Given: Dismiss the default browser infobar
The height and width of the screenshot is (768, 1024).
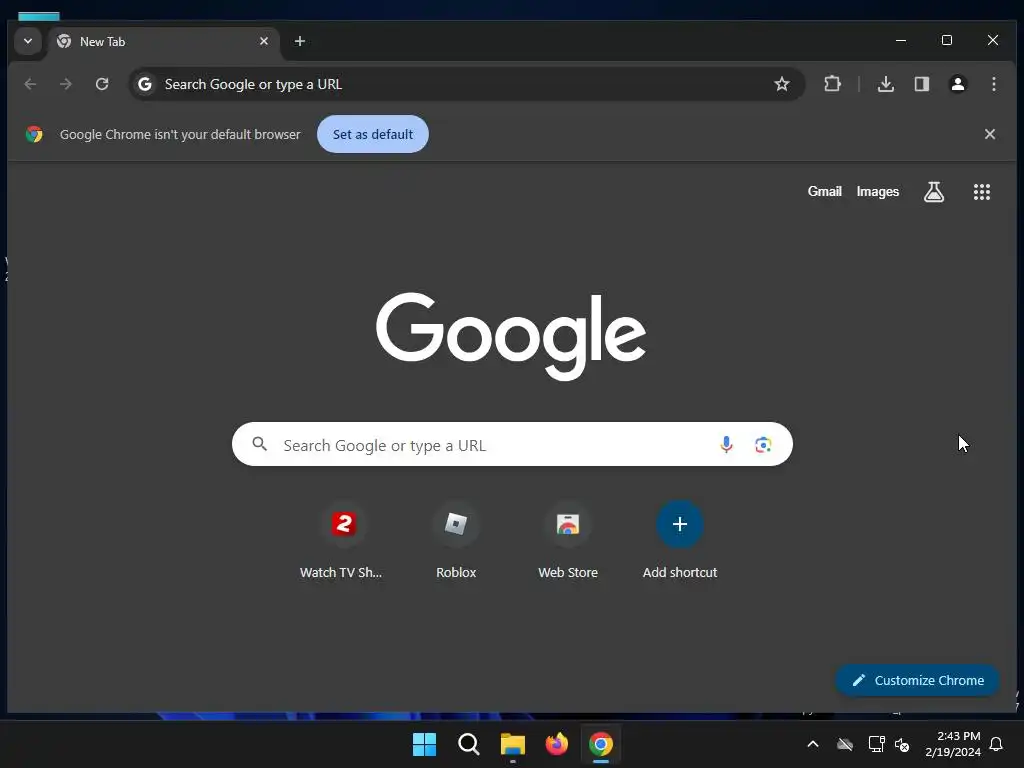Looking at the screenshot, I should click(990, 134).
